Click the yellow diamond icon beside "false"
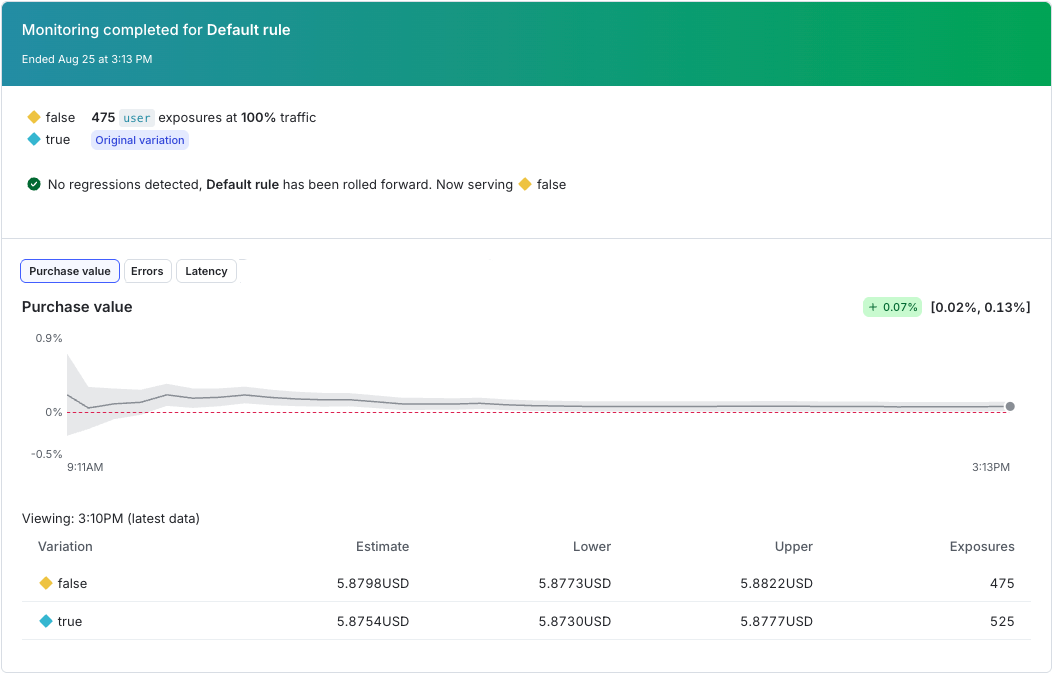The height and width of the screenshot is (676, 1054). [x=33, y=117]
